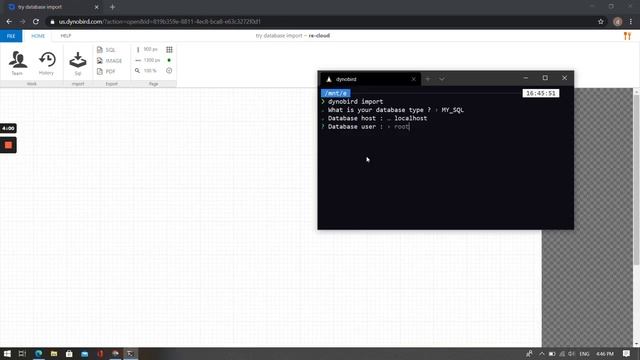Show hidden system tray icons
The image size is (640, 360).
click(542, 354)
